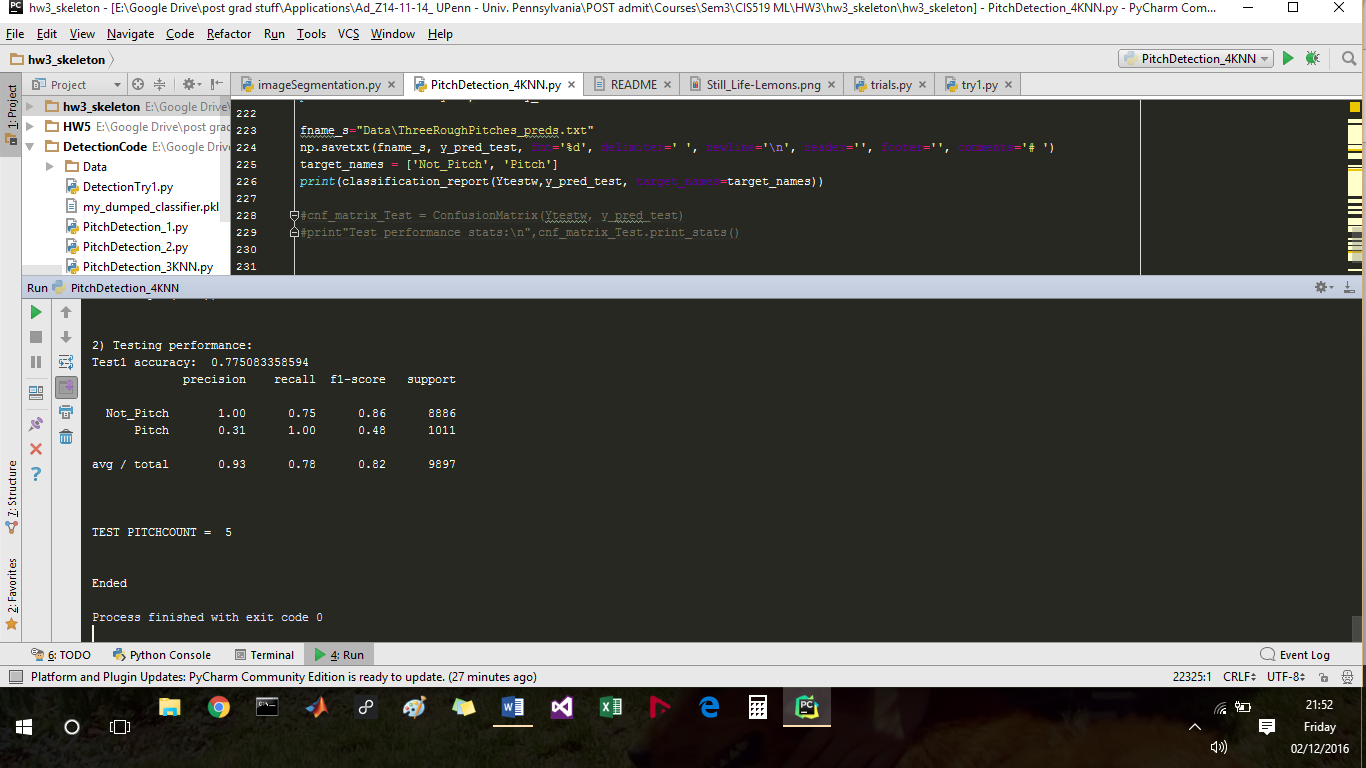Expand the Data folder
This screenshot has height=768, width=1366.
49,166
